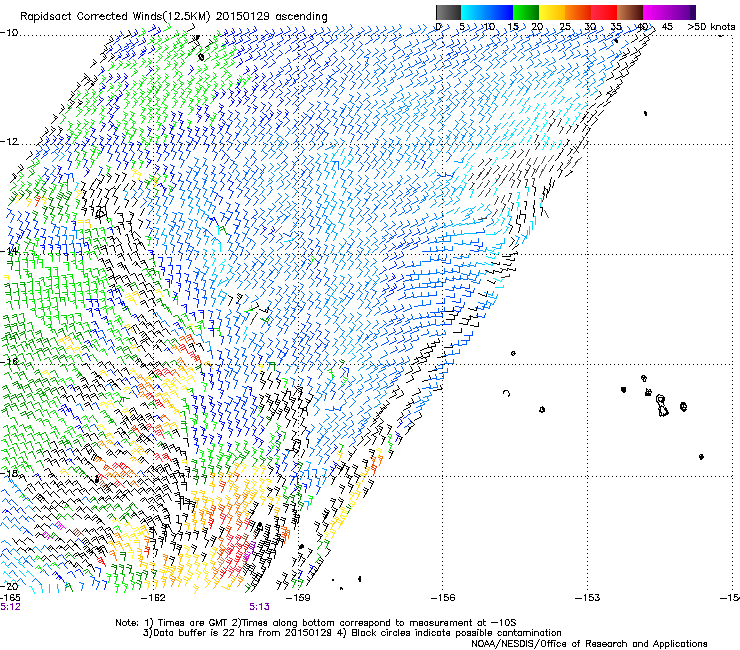Click the '20150129 ascending' date text
The width and height of the screenshot is (740, 650).
[272, 17]
